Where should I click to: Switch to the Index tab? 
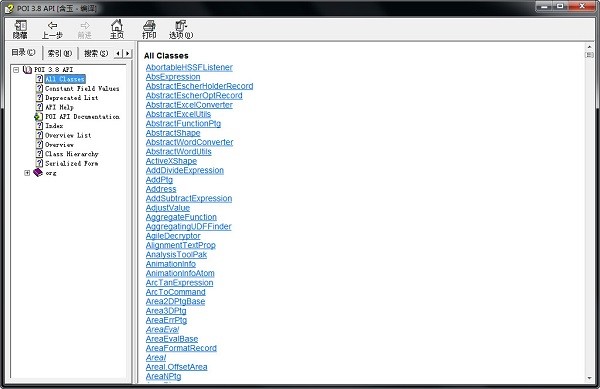tap(60, 53)
